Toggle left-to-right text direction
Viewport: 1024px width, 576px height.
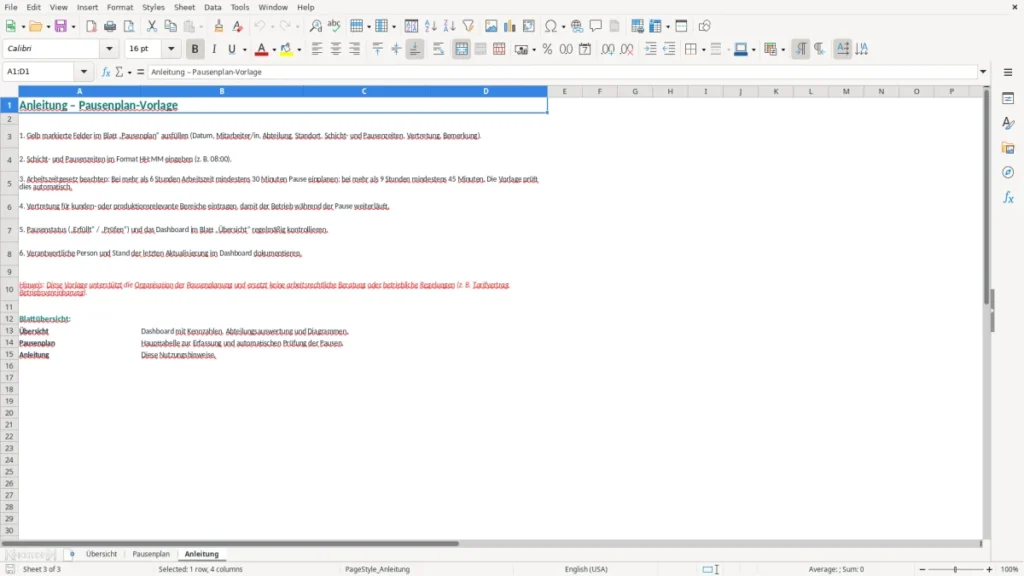[801, 49]
